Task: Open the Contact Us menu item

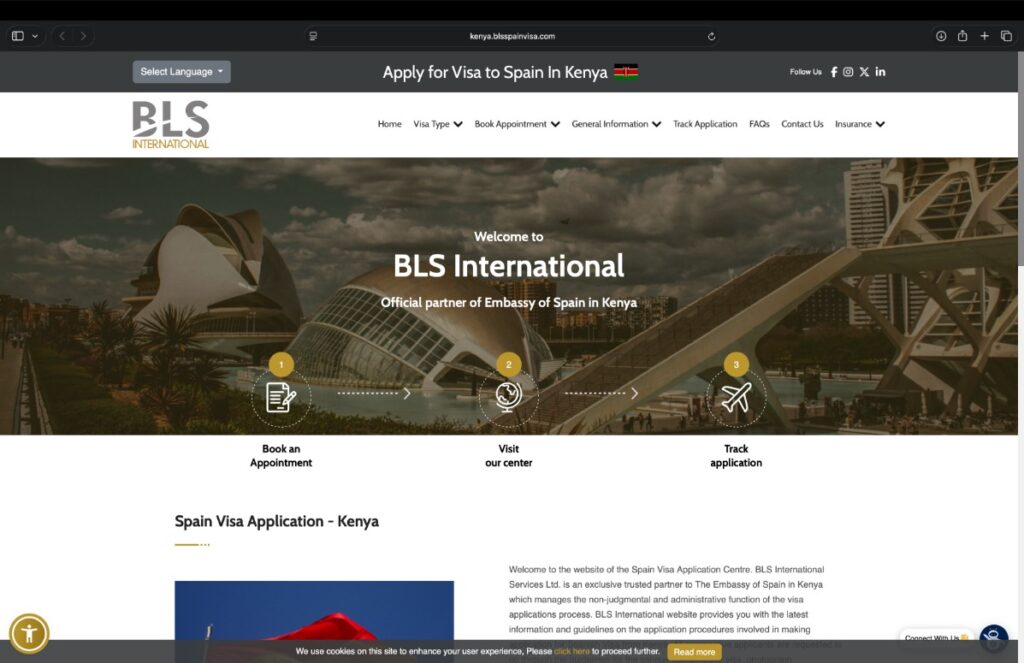Action: click(802, 124)
